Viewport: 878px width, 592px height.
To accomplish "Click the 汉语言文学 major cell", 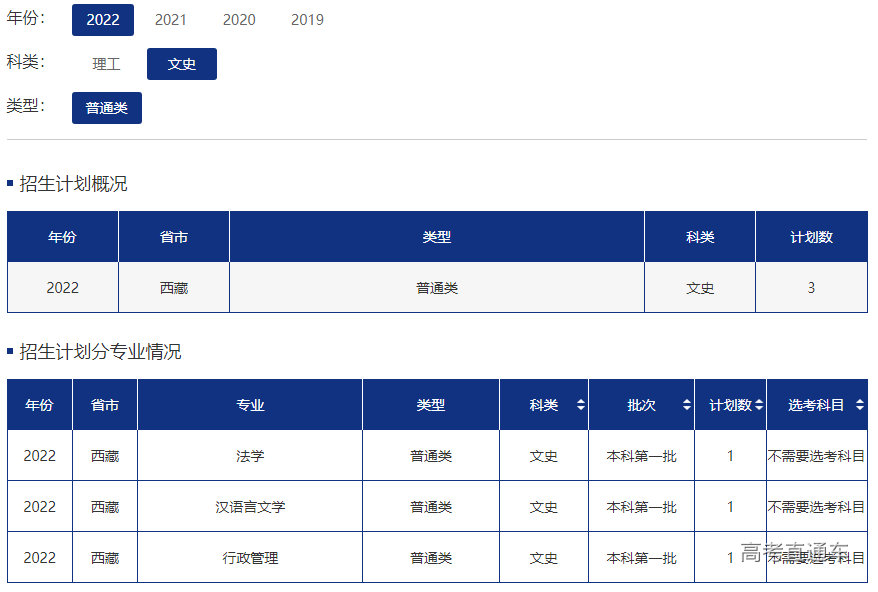I will click(x=250, y=507).
